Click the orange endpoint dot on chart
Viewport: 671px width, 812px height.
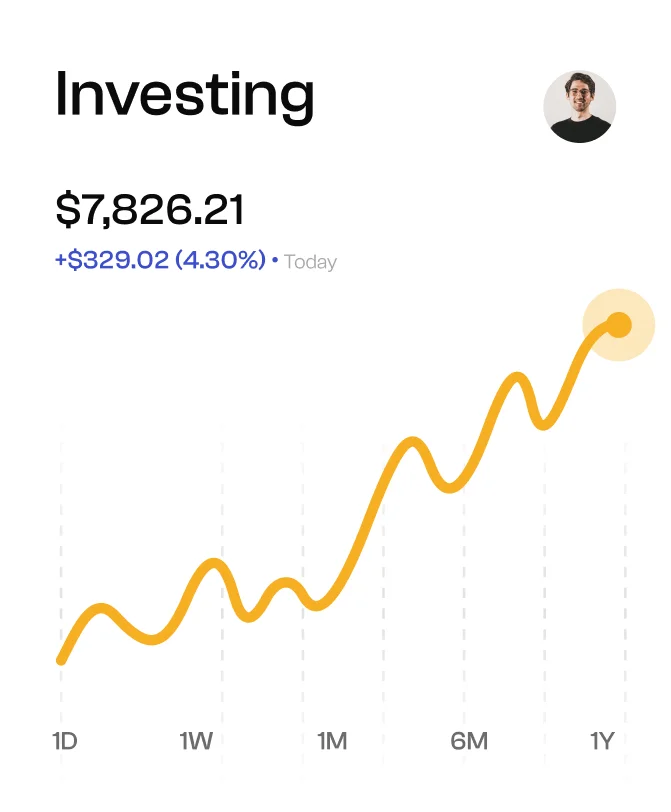tap(619, 324)
